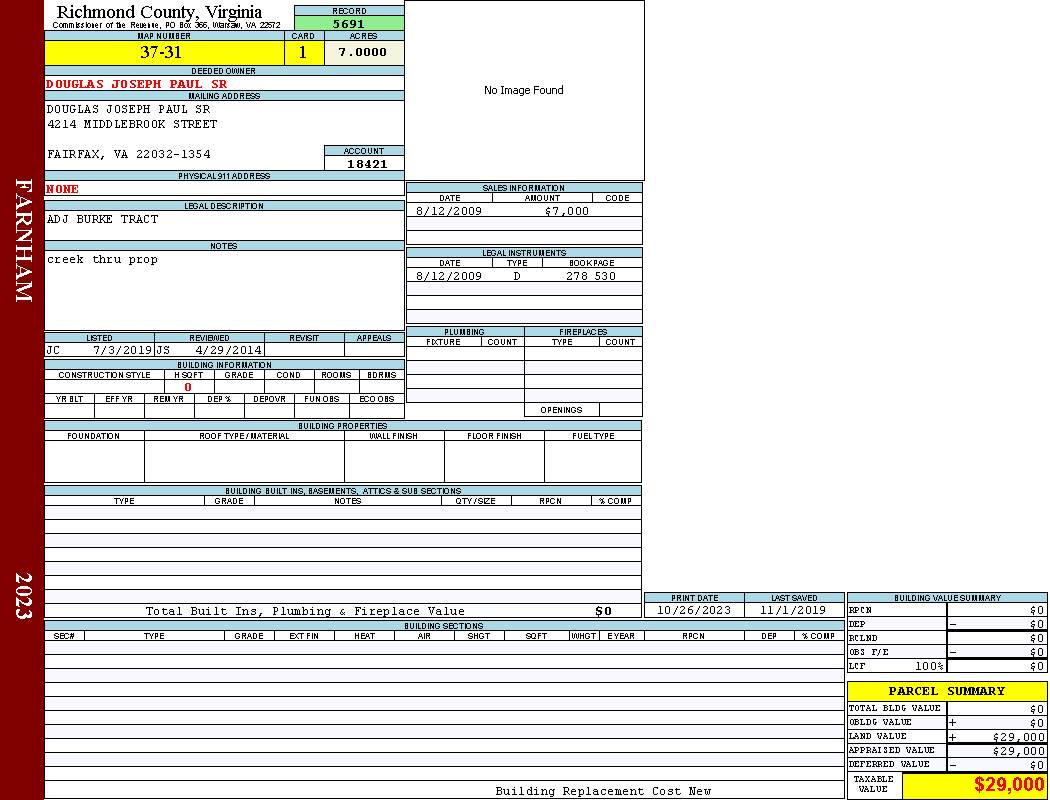Click the account number 18421
The image size is (1050, 800).
[x=366, y=163]
